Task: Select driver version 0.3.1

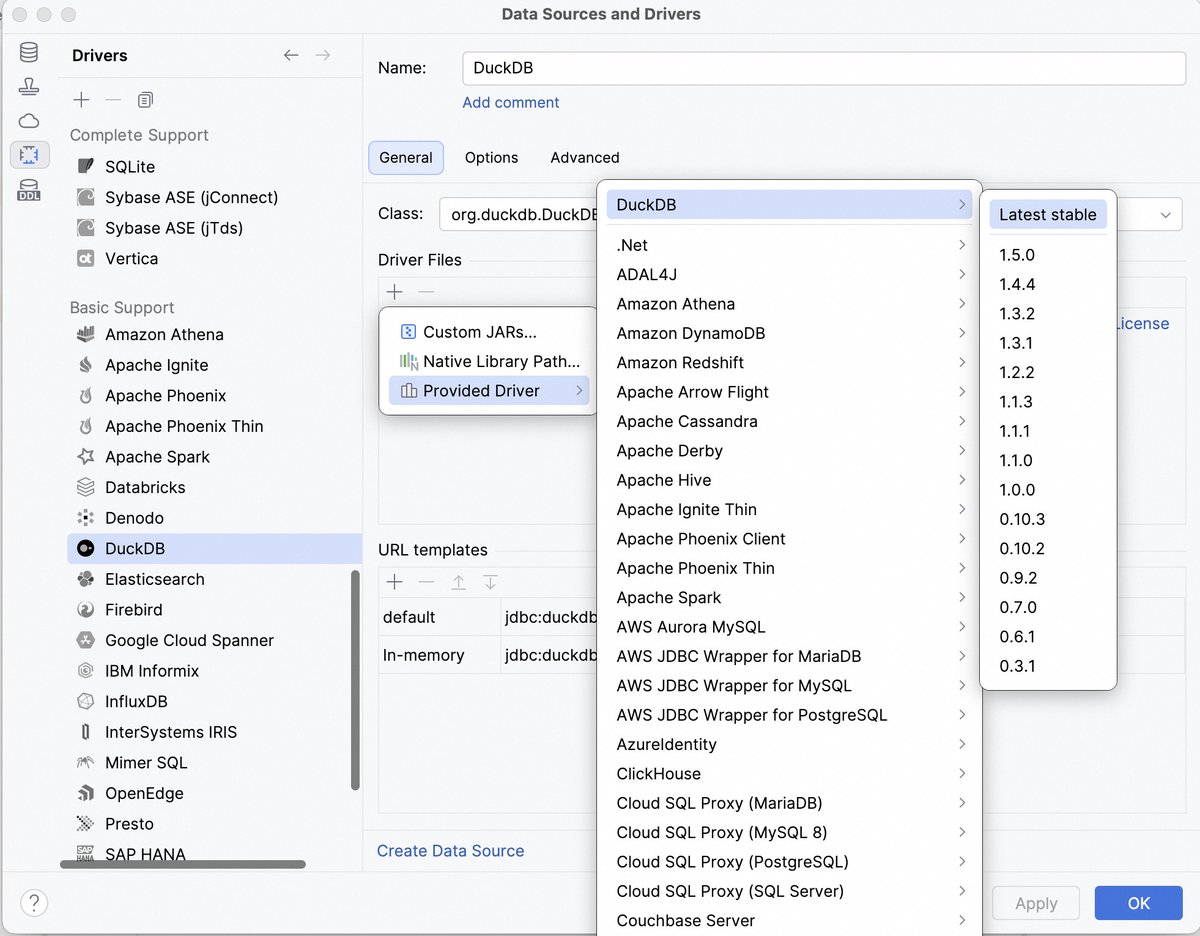Action: [x=1048, y=666]
